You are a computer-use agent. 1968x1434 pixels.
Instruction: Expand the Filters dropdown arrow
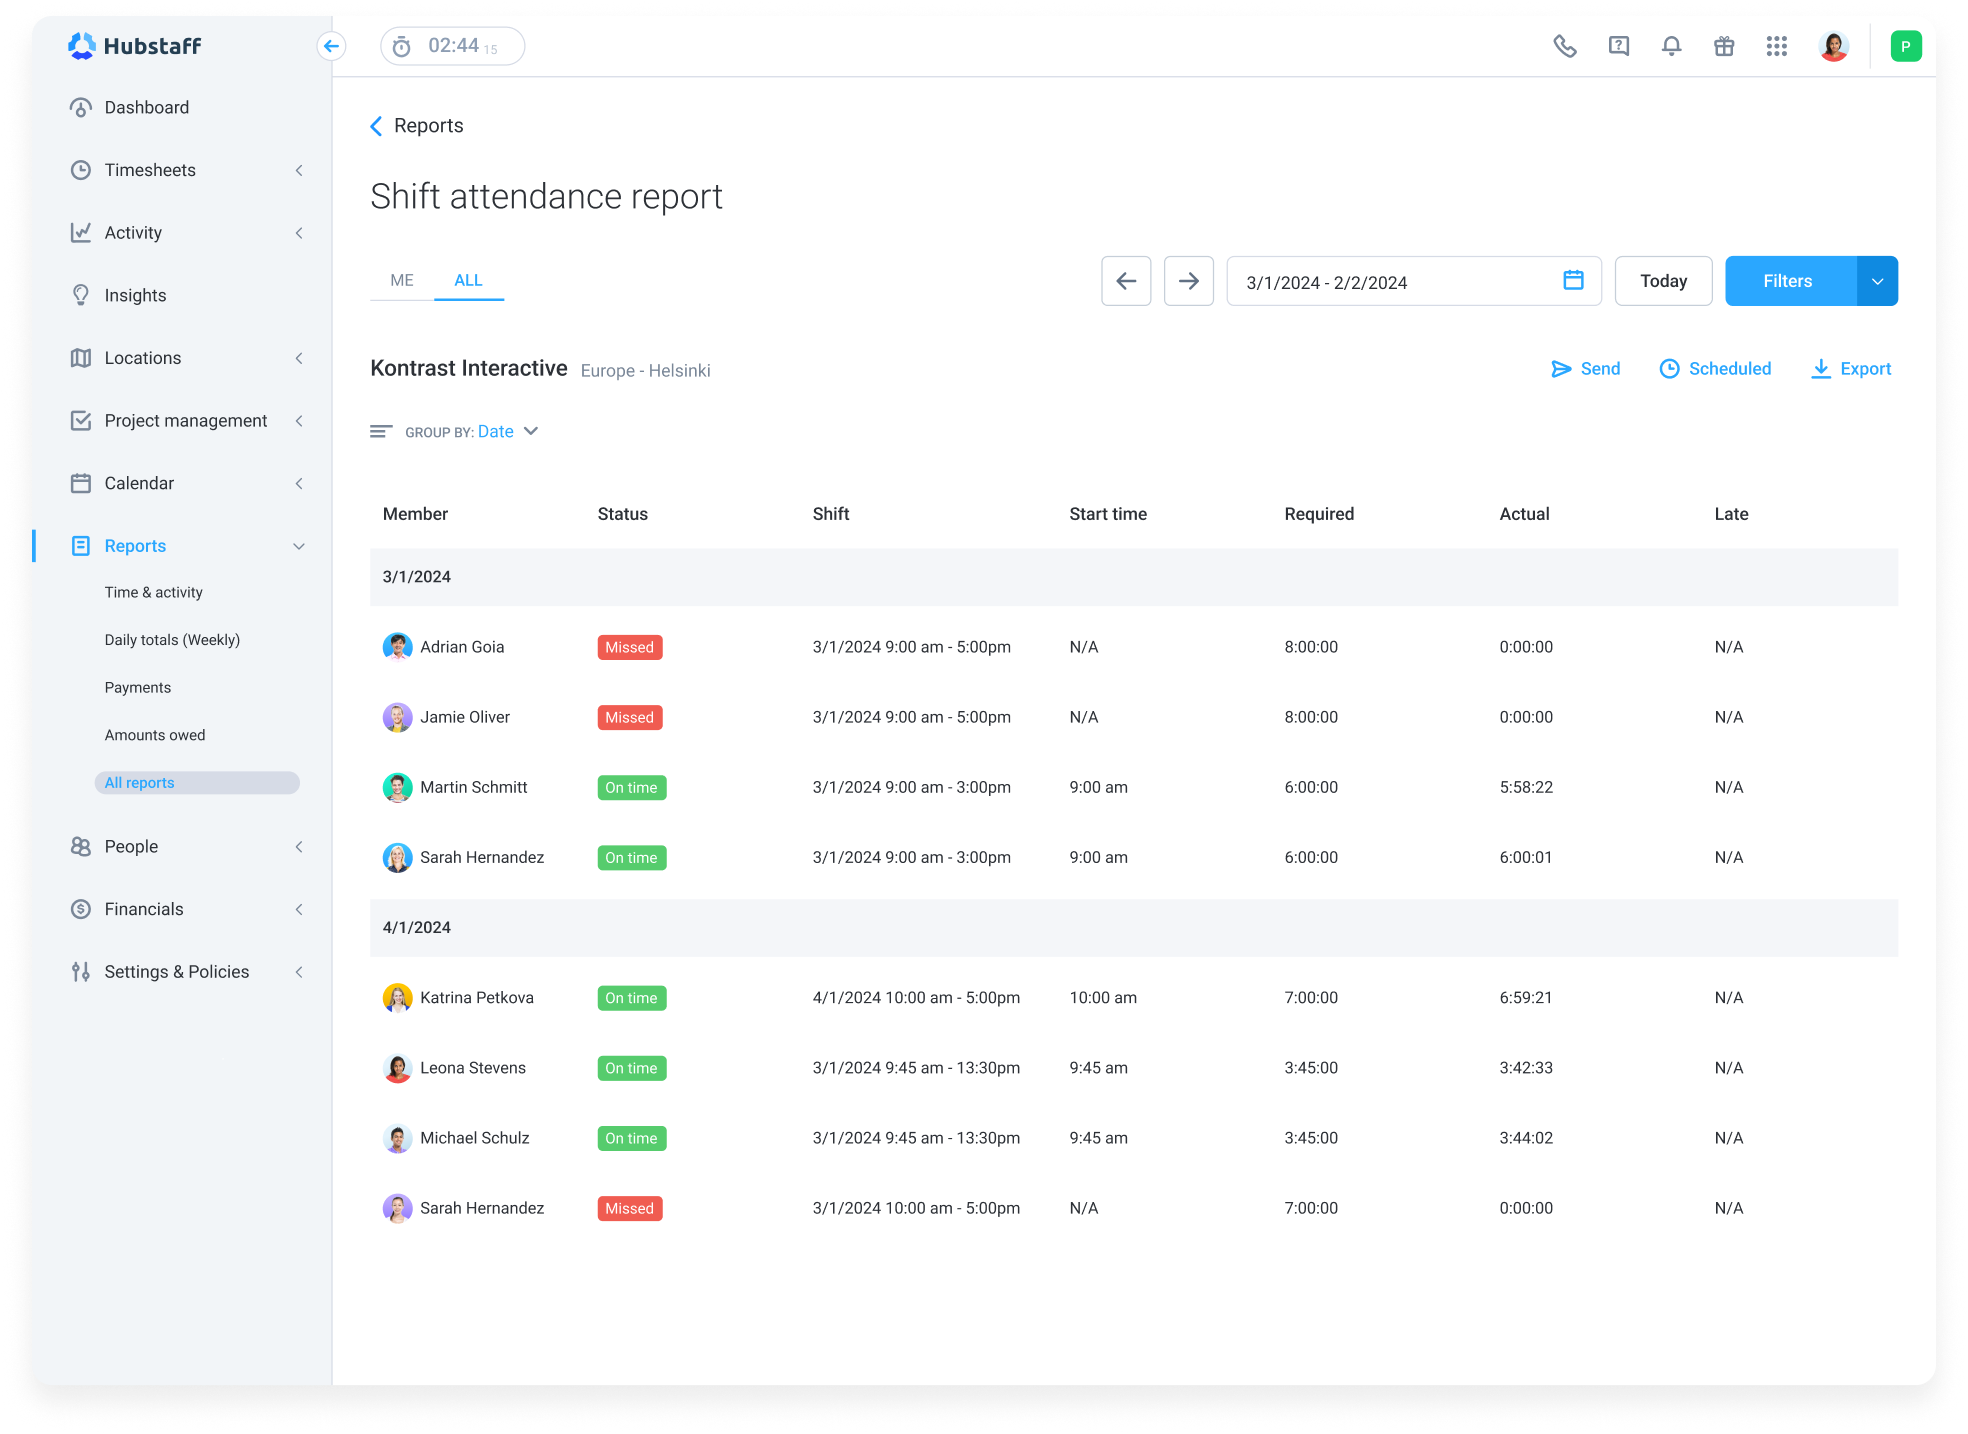[x=1876, y=281]
